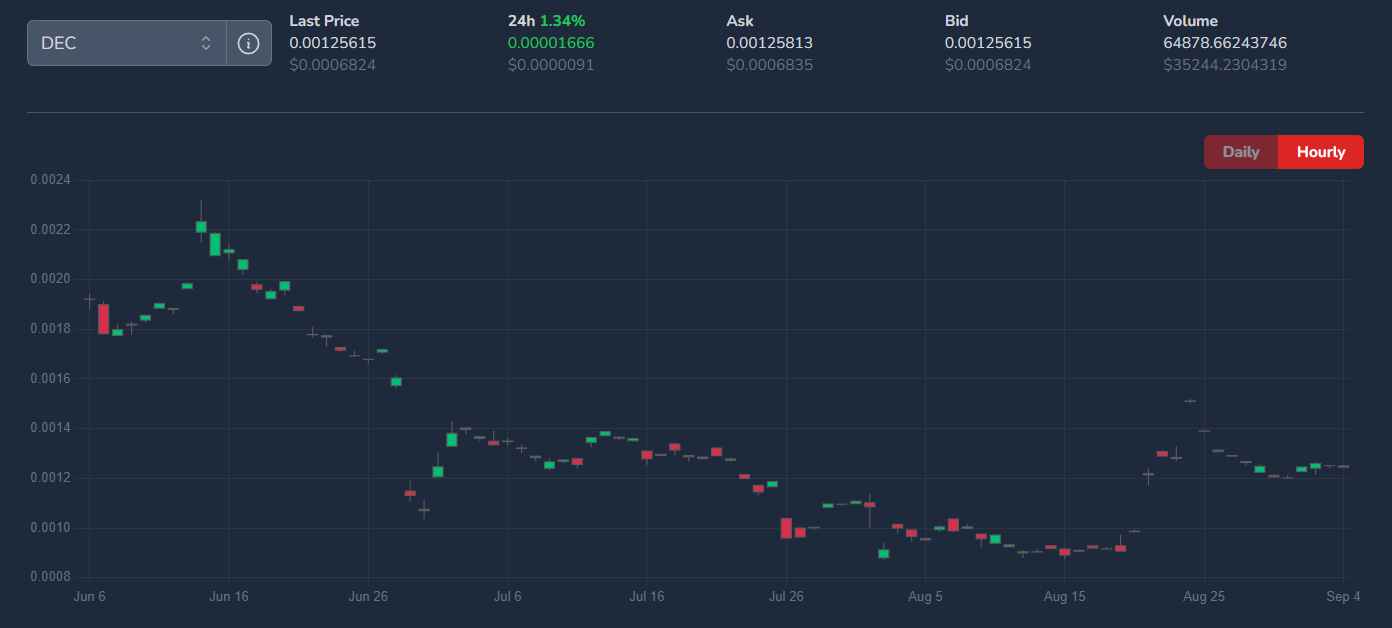The height and width of the screenshot is (628, 1392).
Task: Select the 0.0014 price axis label
Action: click(x=50, y=428)
